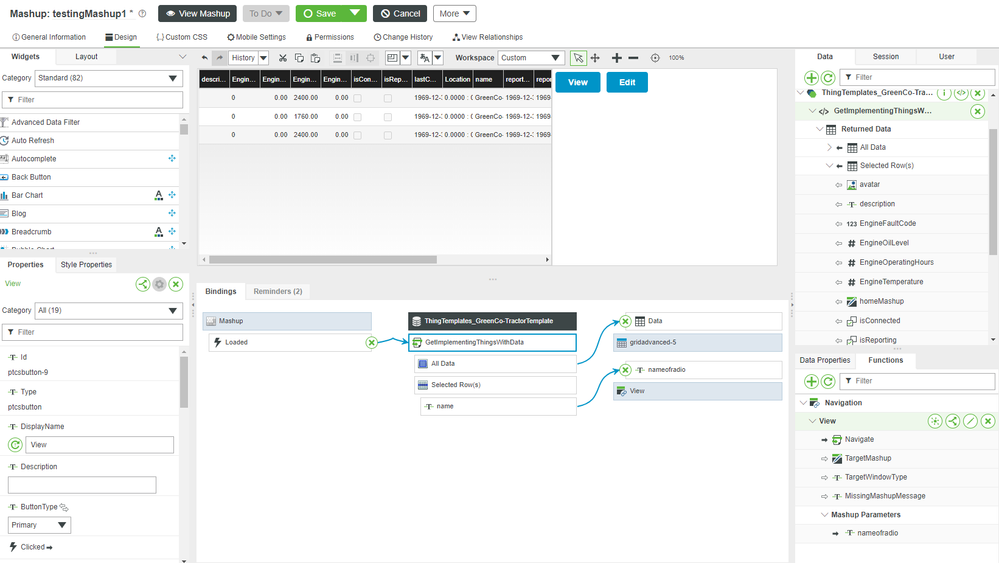Remove binding from Loaded to GetImplementingThingsWithData
This screenshot has width=999, height=563.
371,343
